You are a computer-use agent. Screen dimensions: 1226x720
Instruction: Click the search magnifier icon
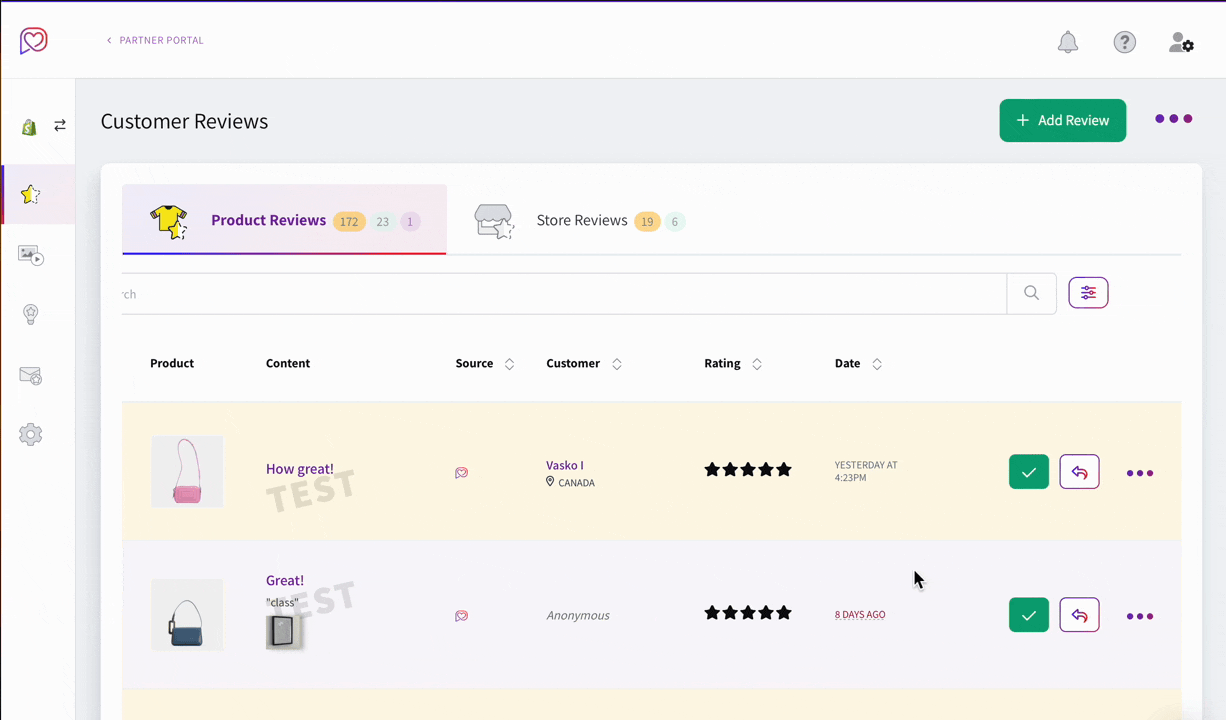point(1031,293)
